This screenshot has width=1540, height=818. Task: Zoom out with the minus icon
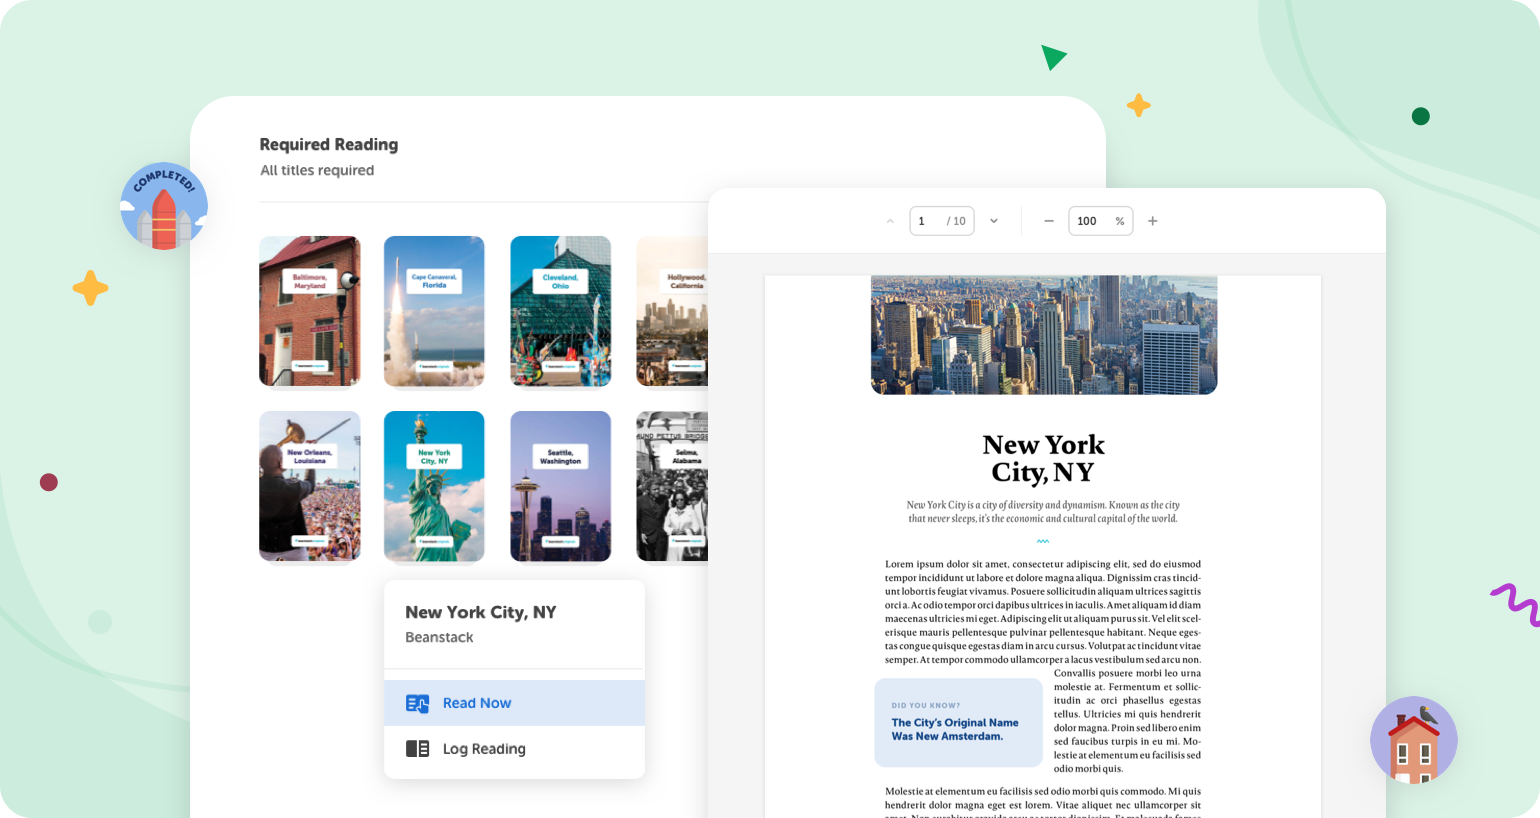1049,221
